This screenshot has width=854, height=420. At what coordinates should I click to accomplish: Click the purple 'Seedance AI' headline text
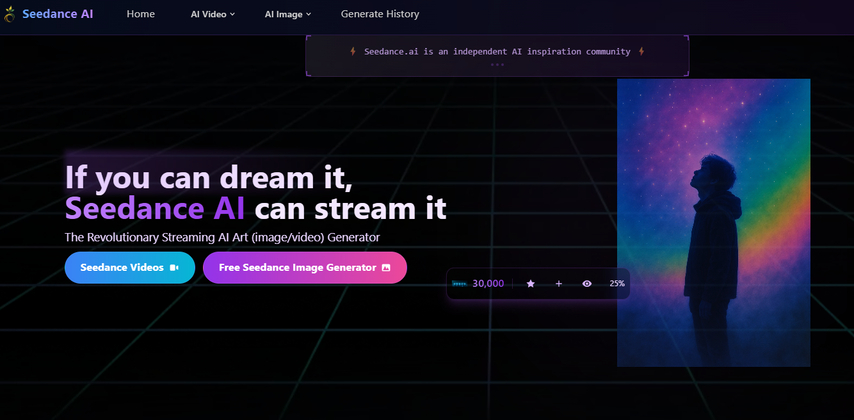click(x=155, y=209)
